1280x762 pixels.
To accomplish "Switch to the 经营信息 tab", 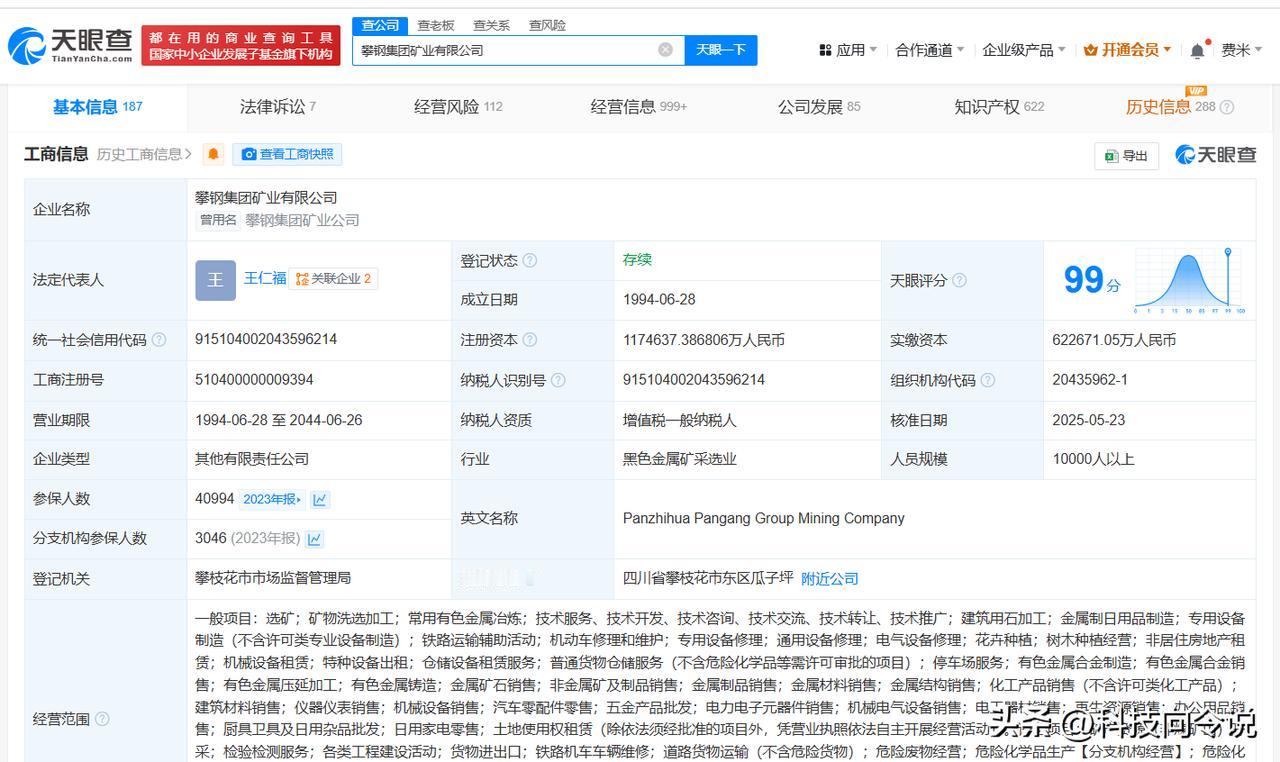I will (639, 107).
